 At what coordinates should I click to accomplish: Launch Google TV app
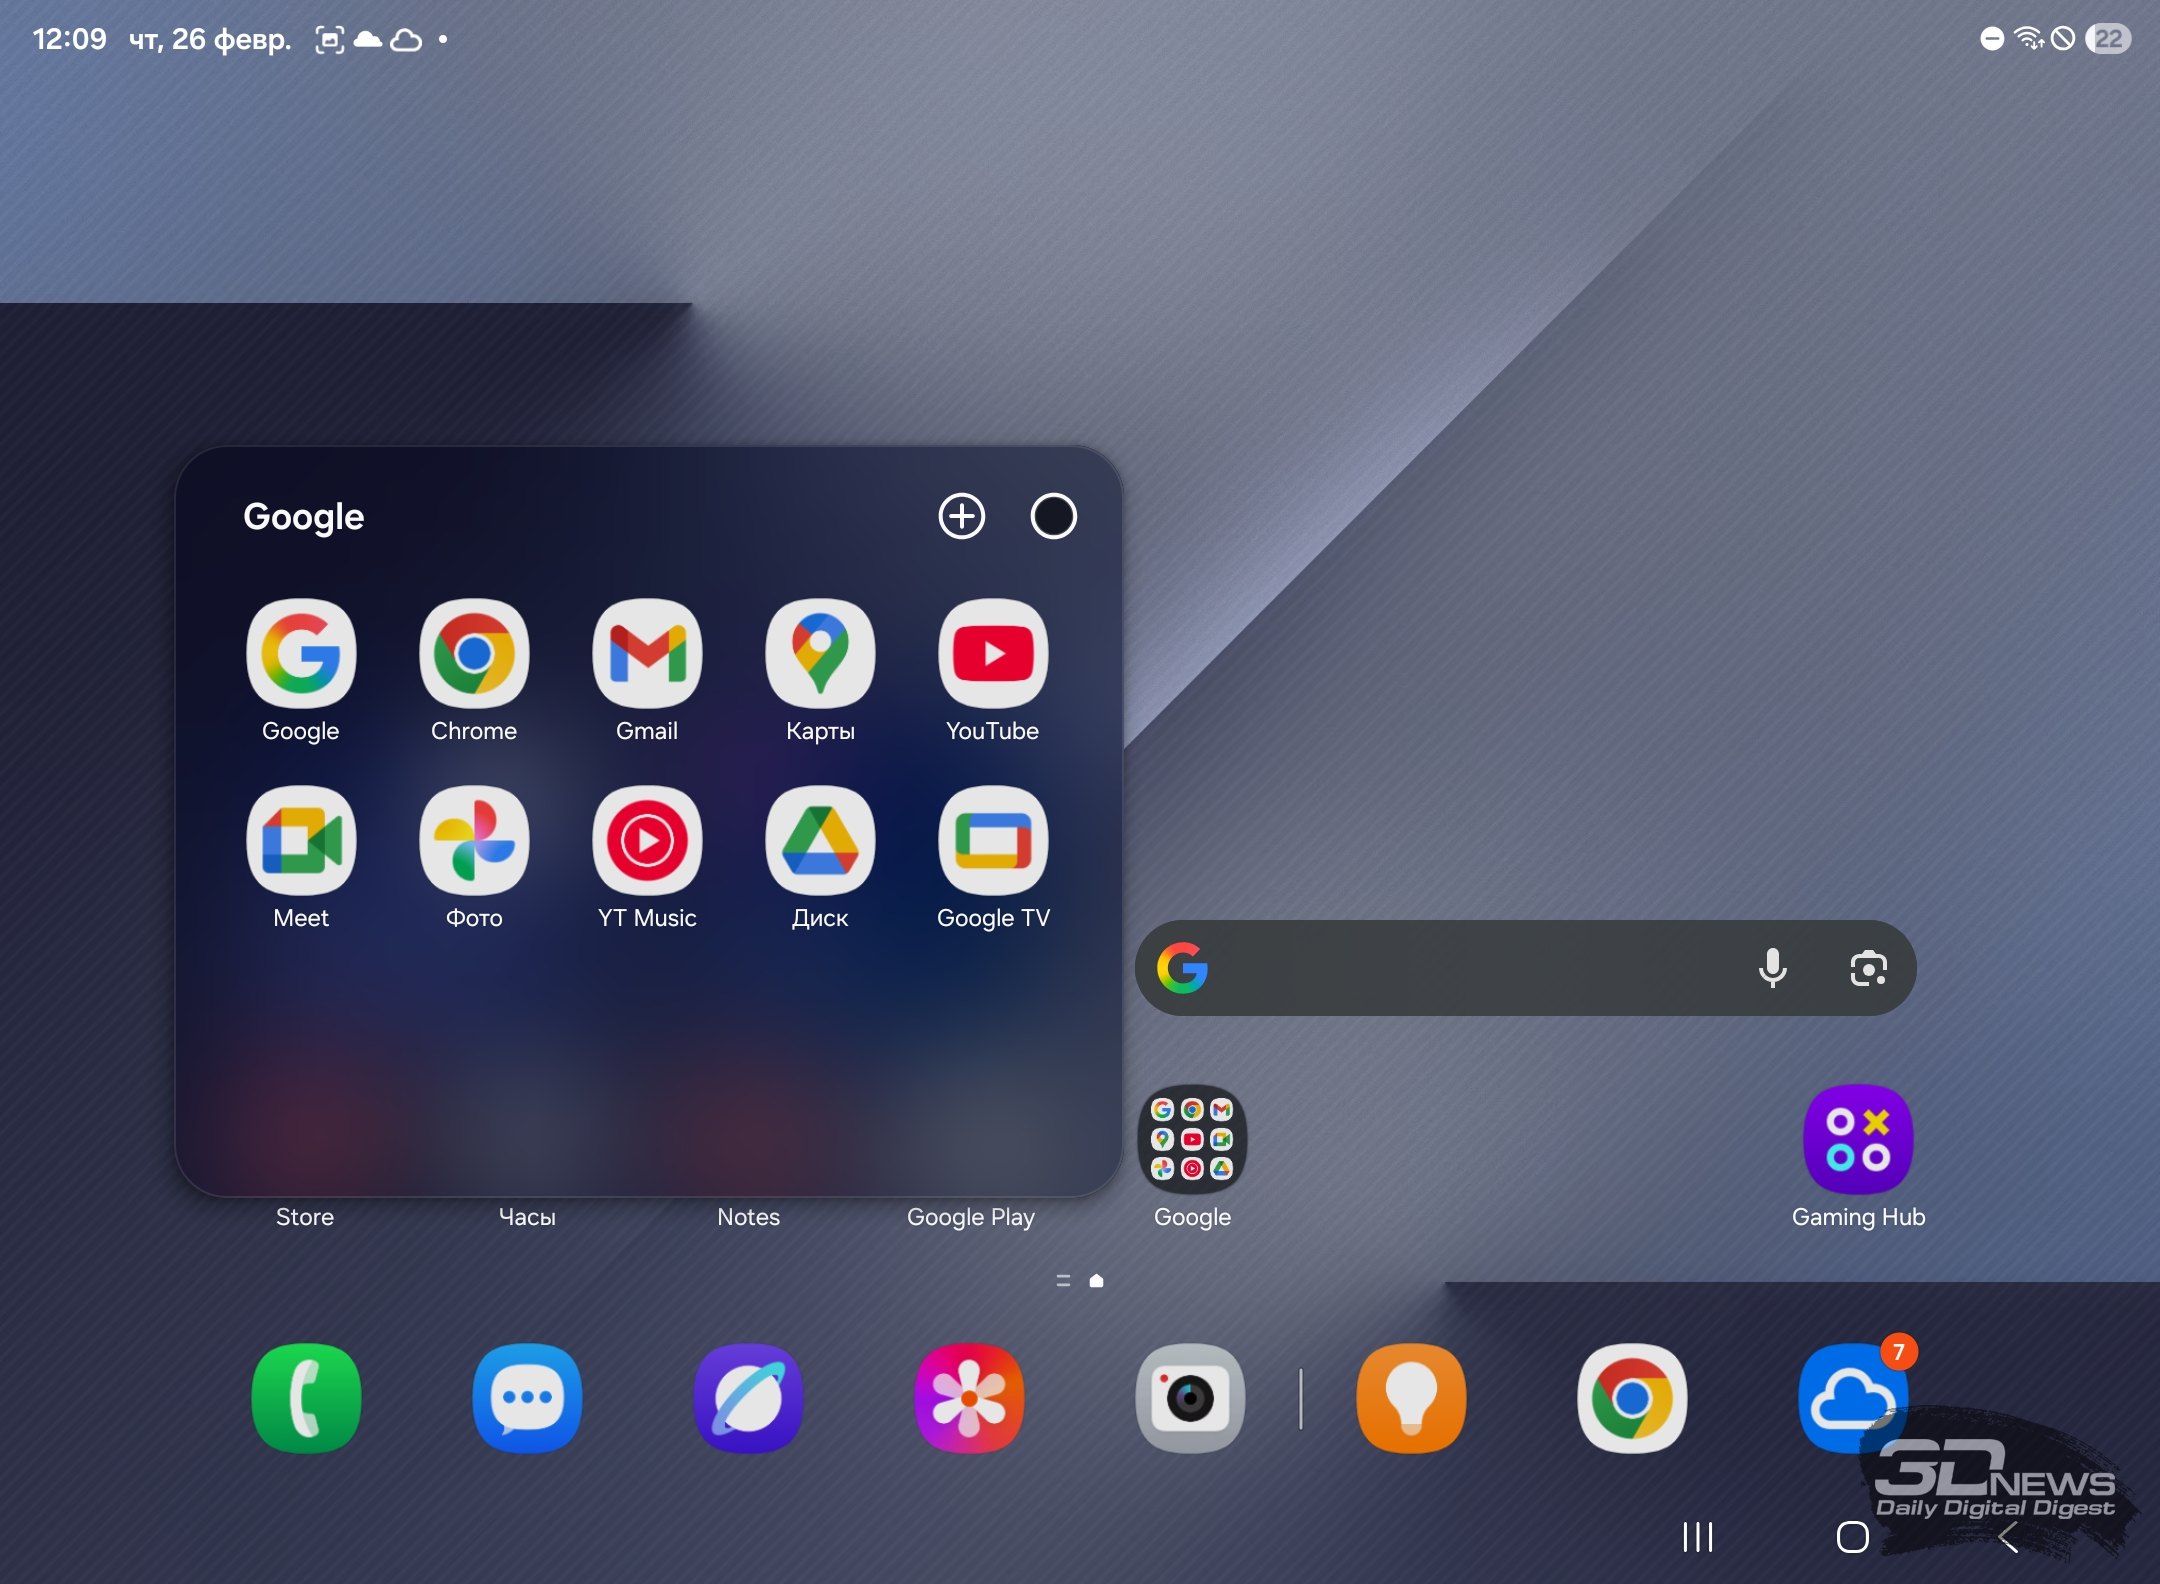click(x=992, y=841)
